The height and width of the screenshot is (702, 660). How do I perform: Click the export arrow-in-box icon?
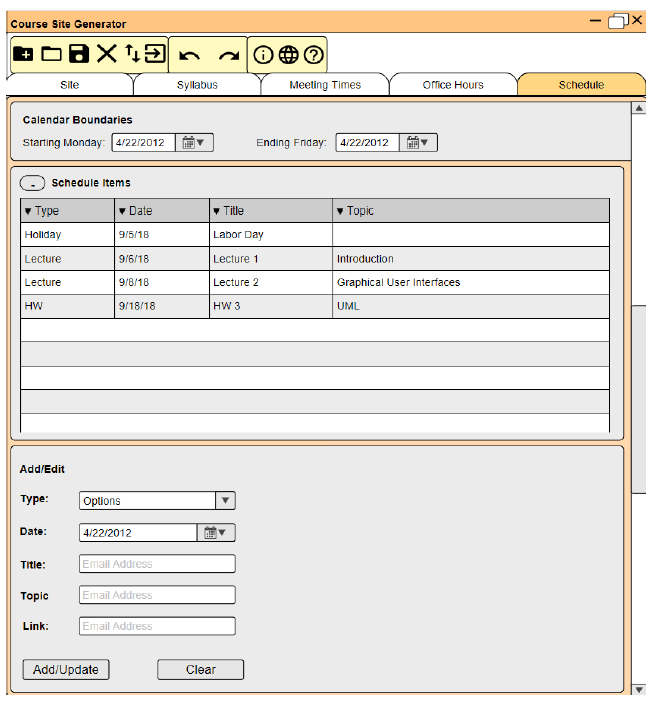[x=155, y=54]
